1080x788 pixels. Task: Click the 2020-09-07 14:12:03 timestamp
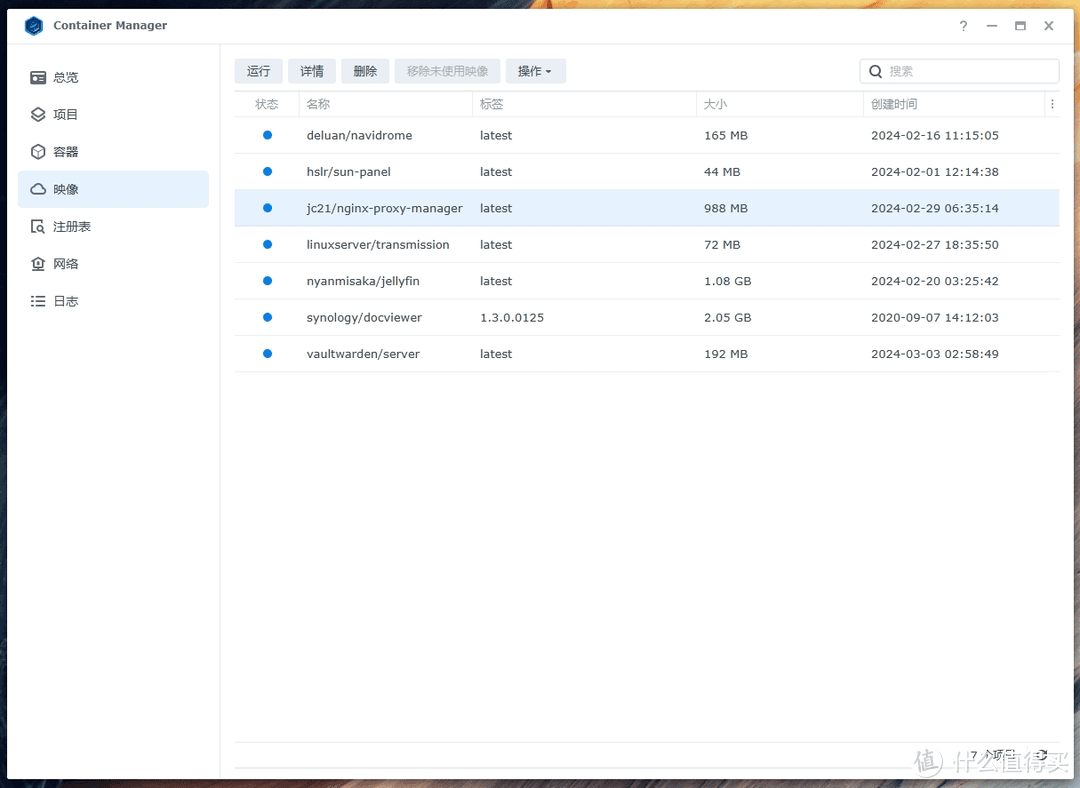(x=935, y=318)
